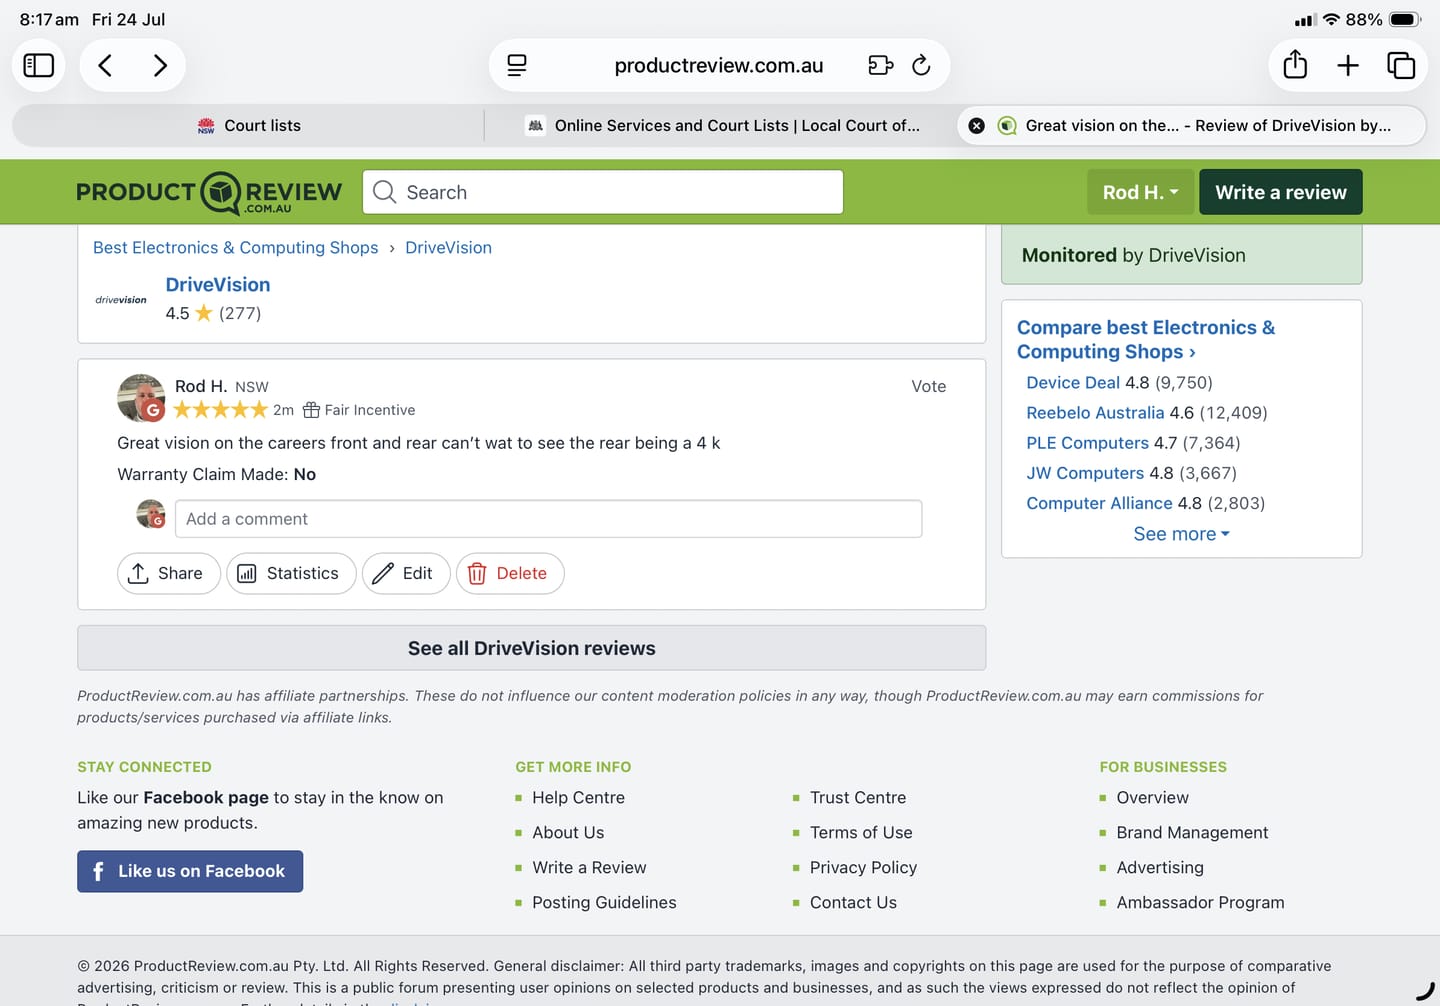Close the DriveVision review tab
This screenshot has height=1006, width=1440.
(977, 126)
